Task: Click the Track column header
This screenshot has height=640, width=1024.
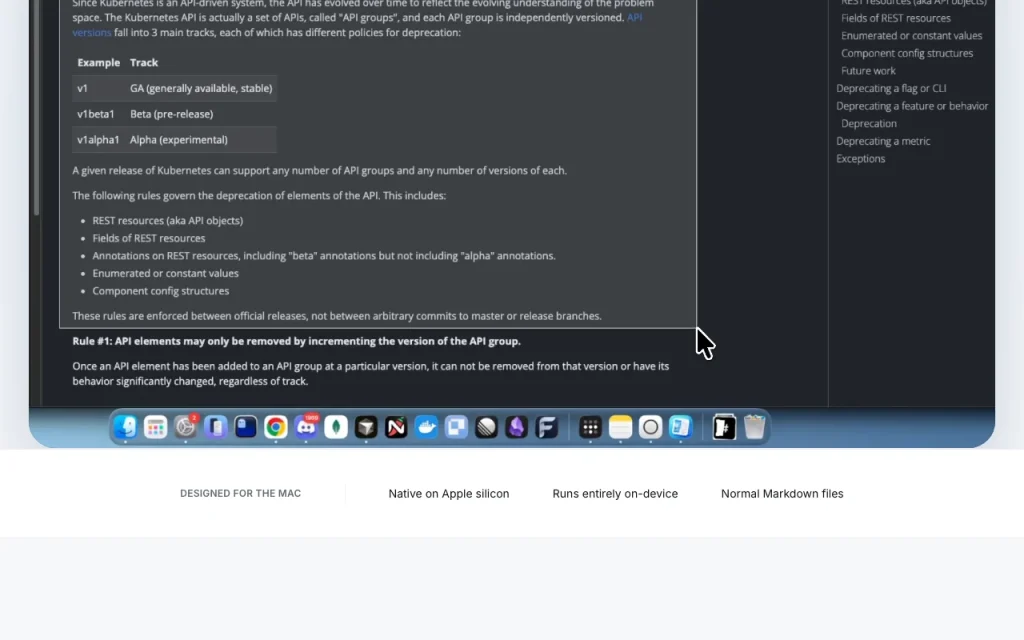Action: 144,63
